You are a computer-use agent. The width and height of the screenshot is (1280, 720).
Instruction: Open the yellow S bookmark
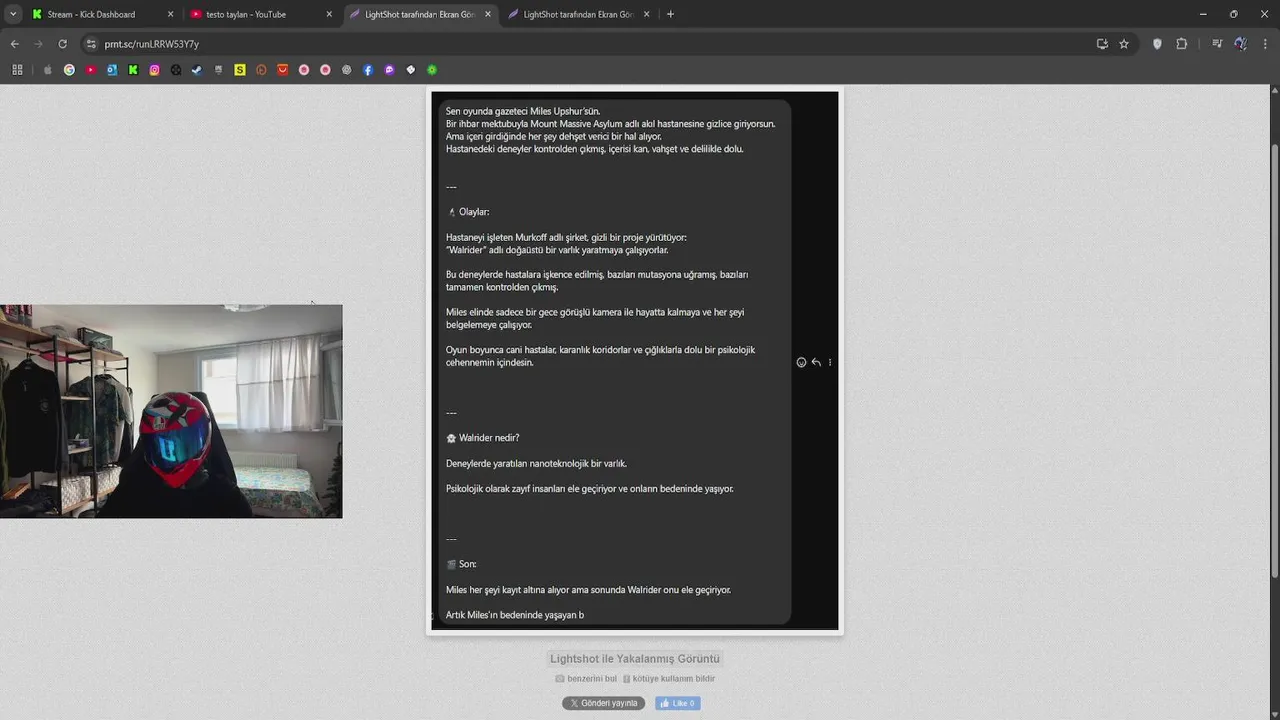tap(240, 70)
